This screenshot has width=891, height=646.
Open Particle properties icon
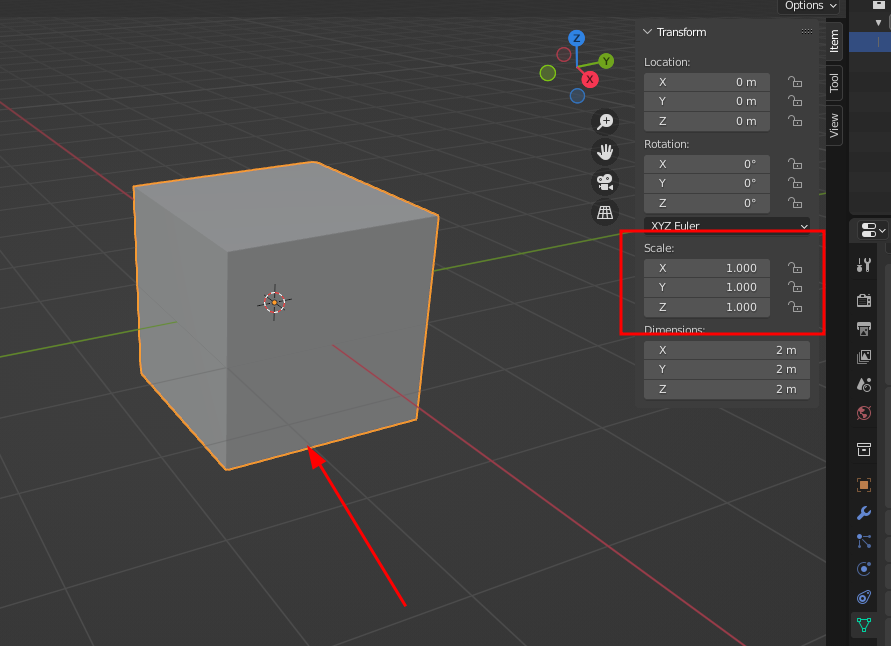pos(863,541)
